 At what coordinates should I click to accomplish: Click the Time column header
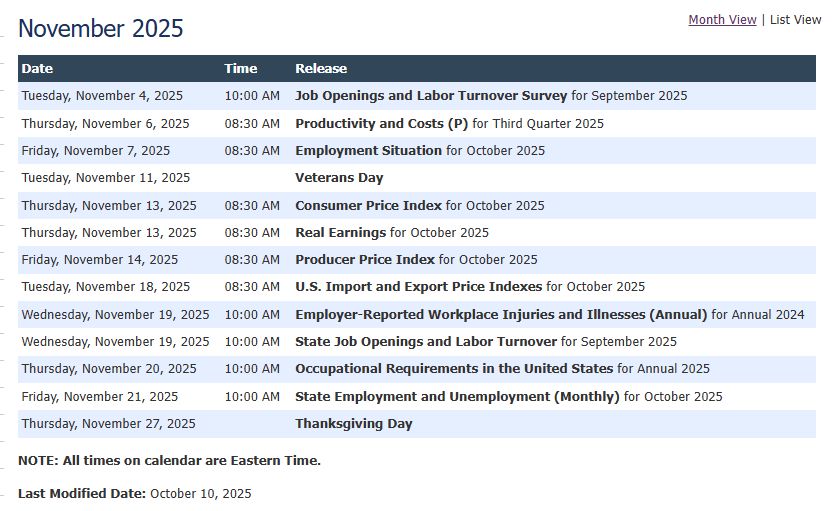[x=240, y=69]
